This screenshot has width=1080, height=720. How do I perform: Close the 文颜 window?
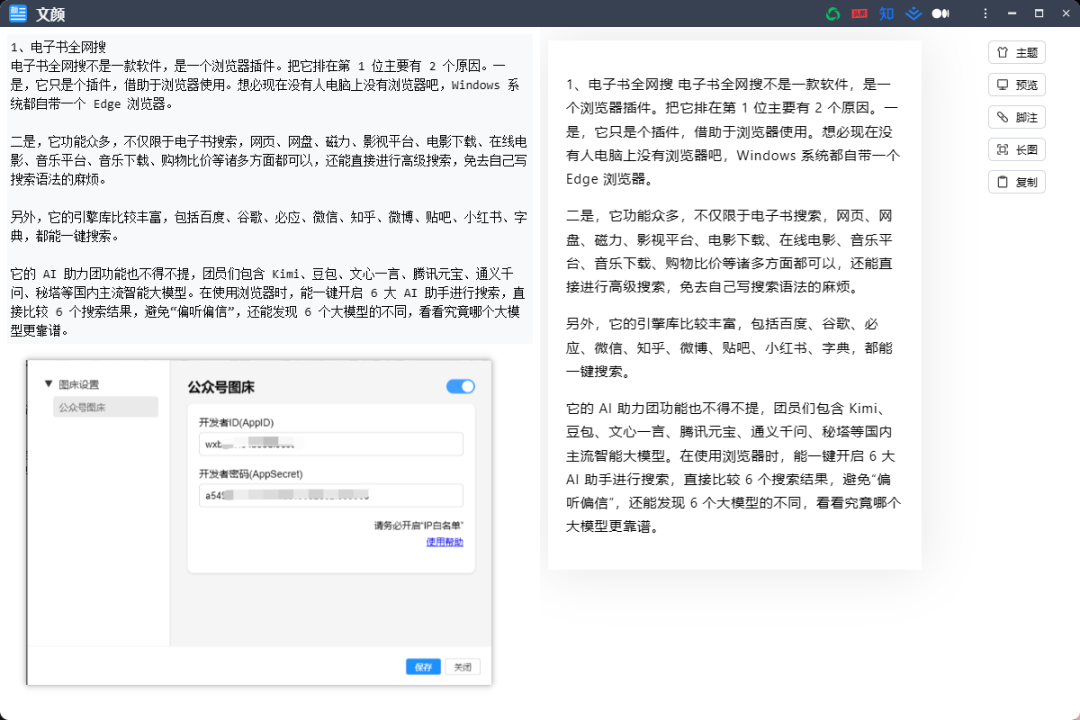coord(1066,14)
